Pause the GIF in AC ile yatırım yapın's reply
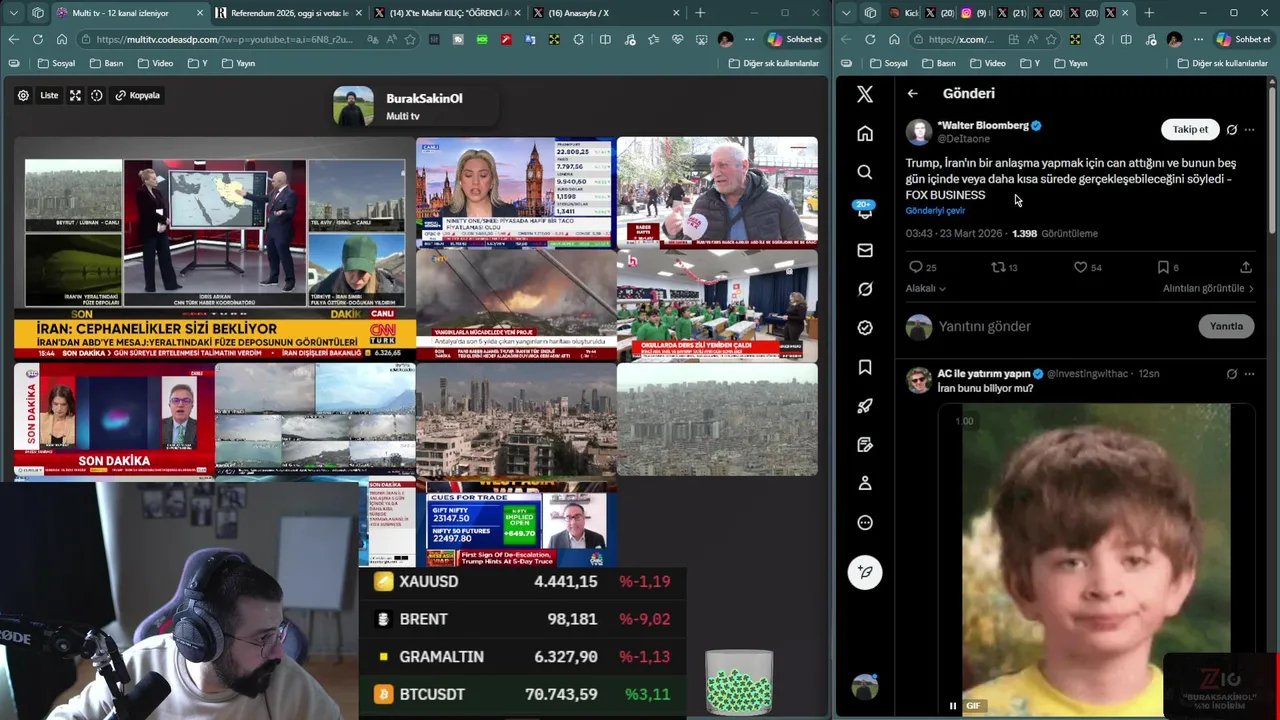 (x=952, y=705)
